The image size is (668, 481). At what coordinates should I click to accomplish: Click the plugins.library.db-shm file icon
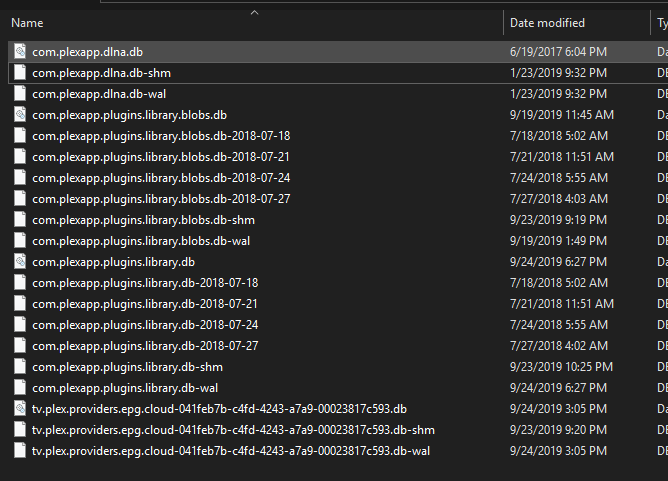[x=20, y=367]
